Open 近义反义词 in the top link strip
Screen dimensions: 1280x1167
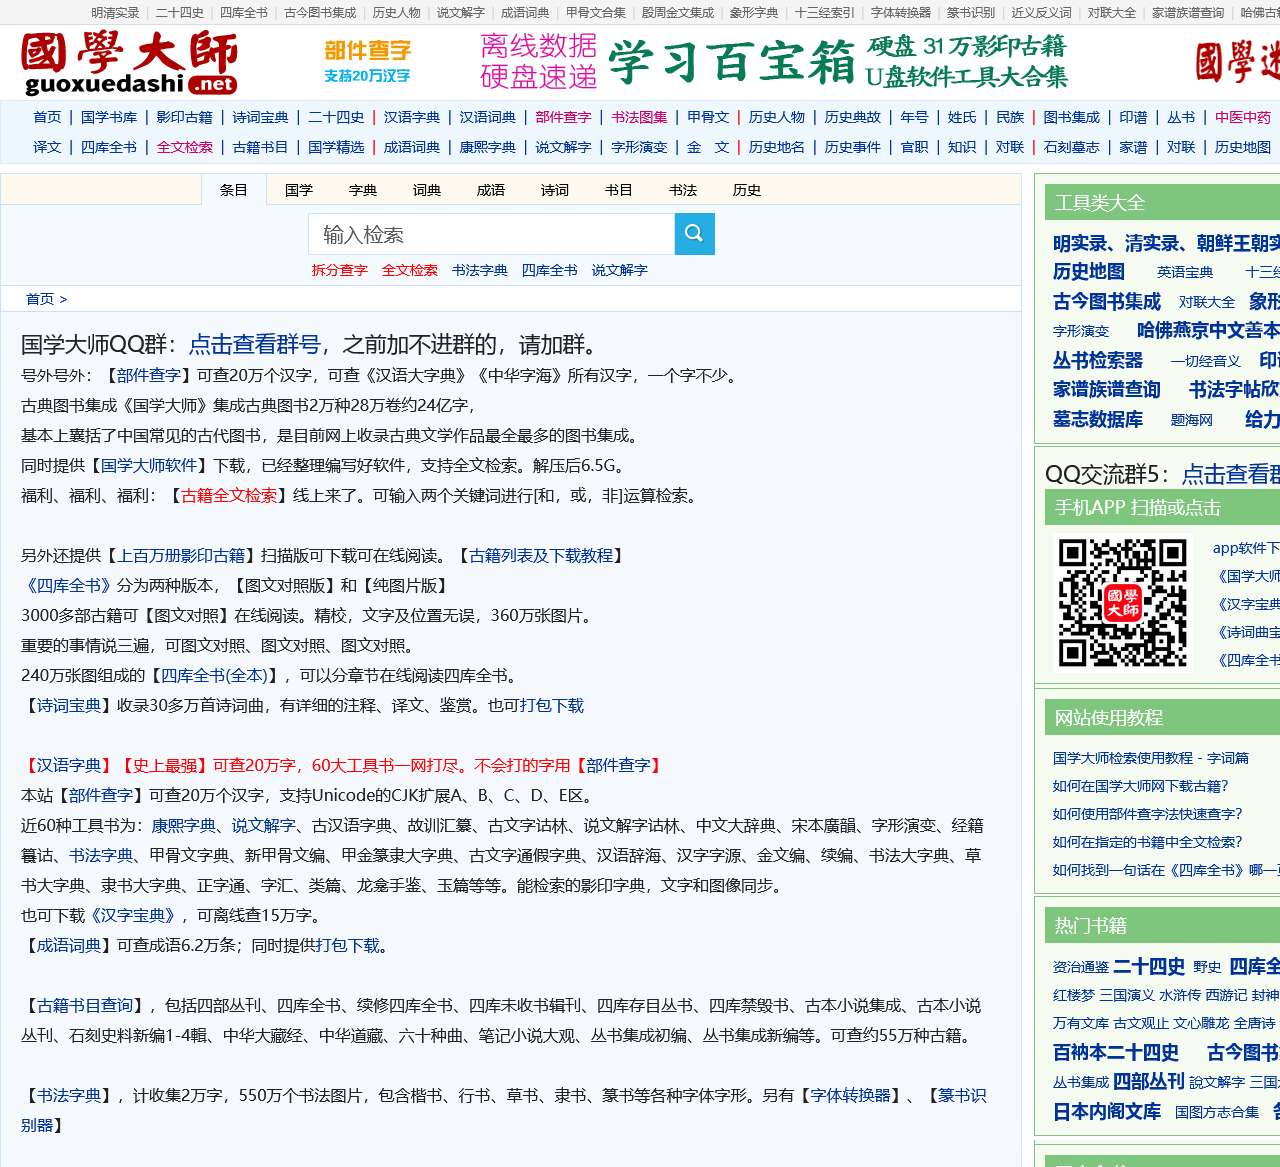(x=1041, y=13)
